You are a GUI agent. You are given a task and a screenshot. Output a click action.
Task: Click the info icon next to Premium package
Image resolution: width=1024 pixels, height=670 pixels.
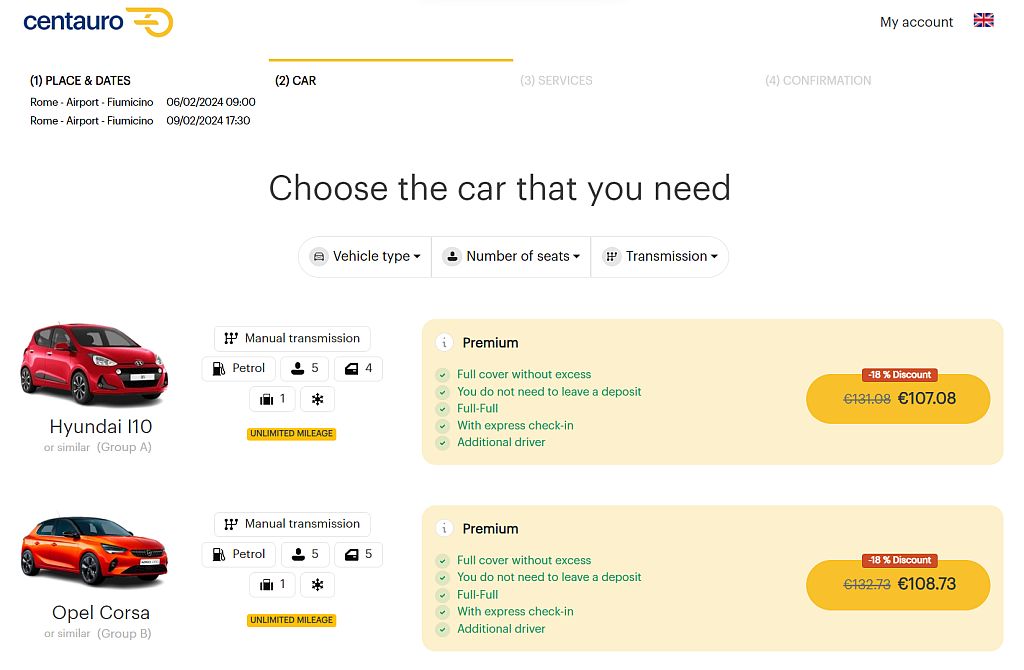pyautogui.click(x=443, y=342)
